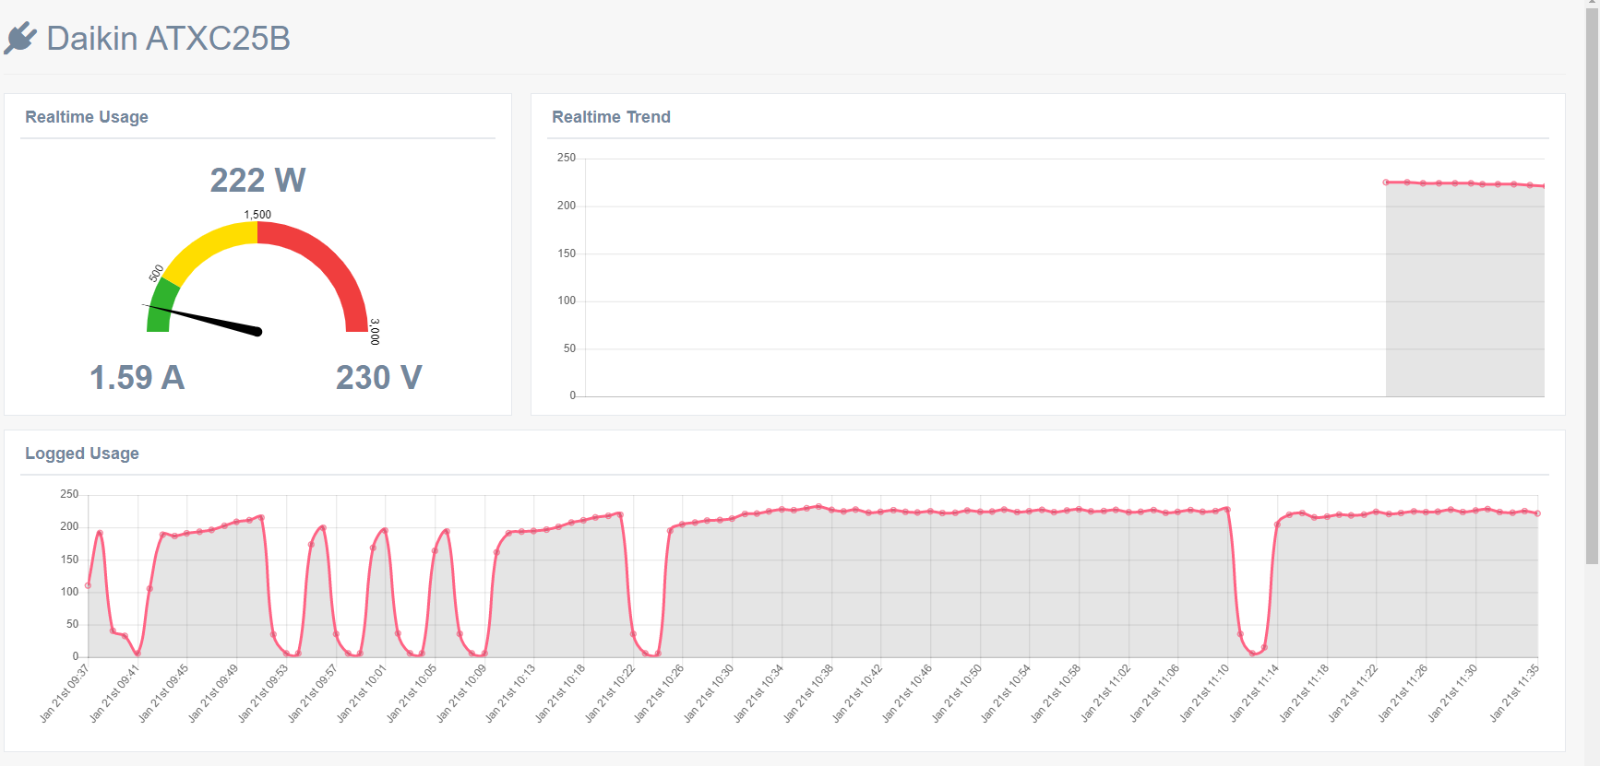
Task: Click the 500 label on the gauge
Action: pos(156,273)
